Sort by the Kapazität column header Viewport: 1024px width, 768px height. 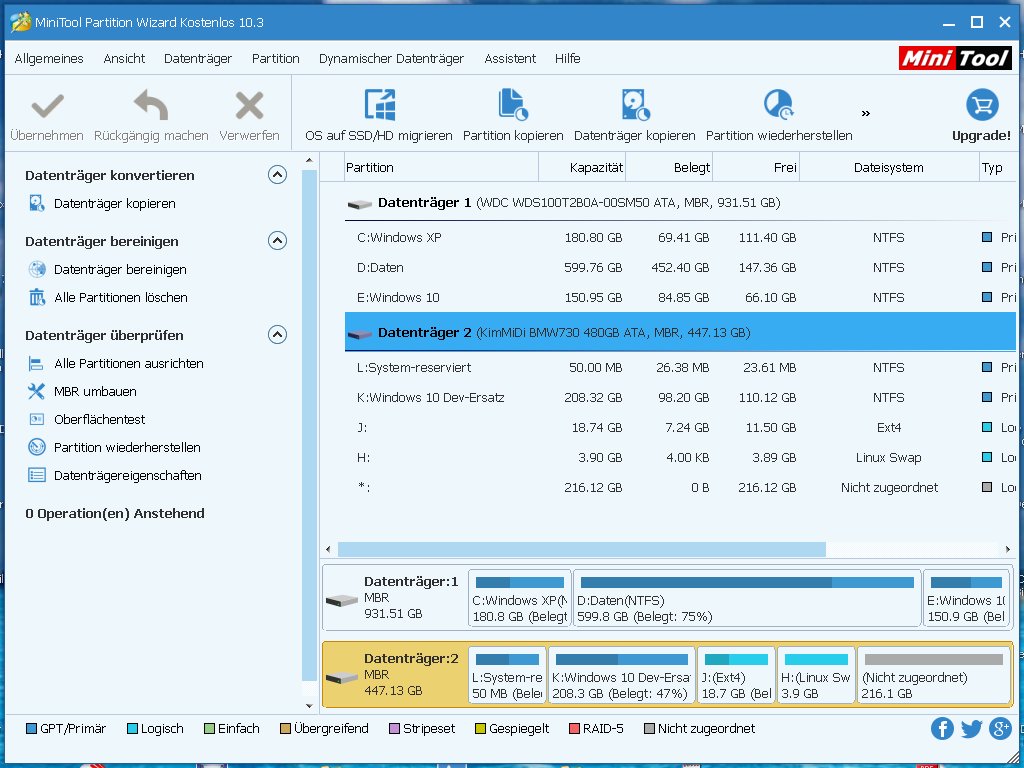(582, 168)
